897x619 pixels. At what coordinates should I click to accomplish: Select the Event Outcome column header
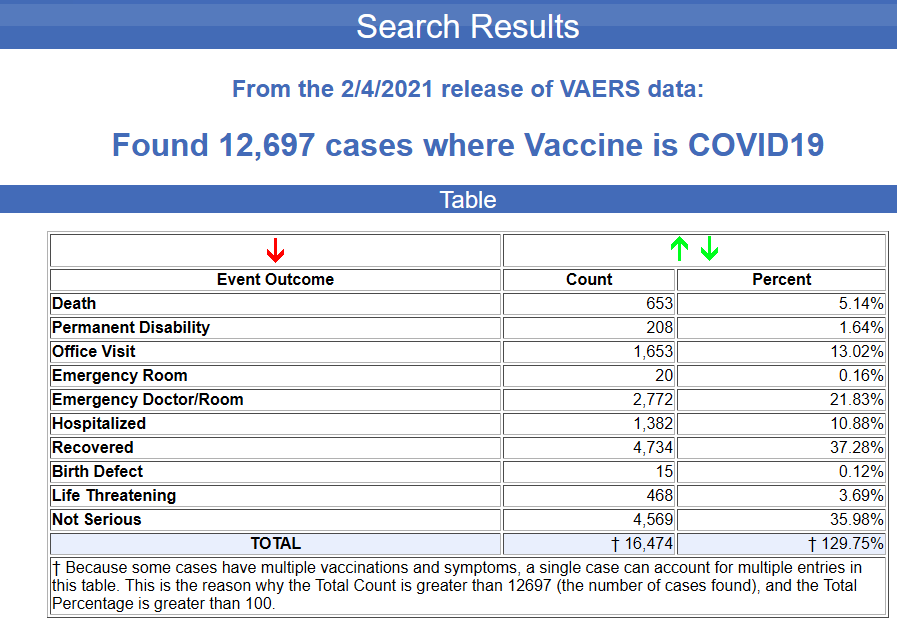(275, 280)
